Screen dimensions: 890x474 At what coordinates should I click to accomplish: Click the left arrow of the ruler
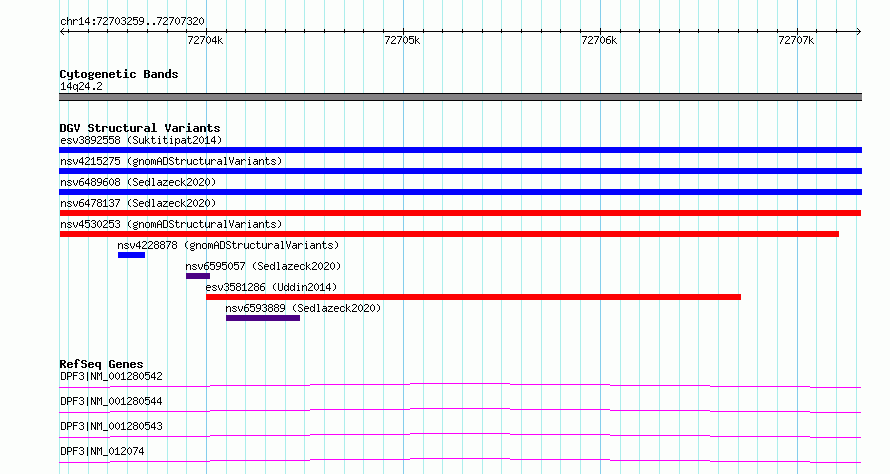62,32
